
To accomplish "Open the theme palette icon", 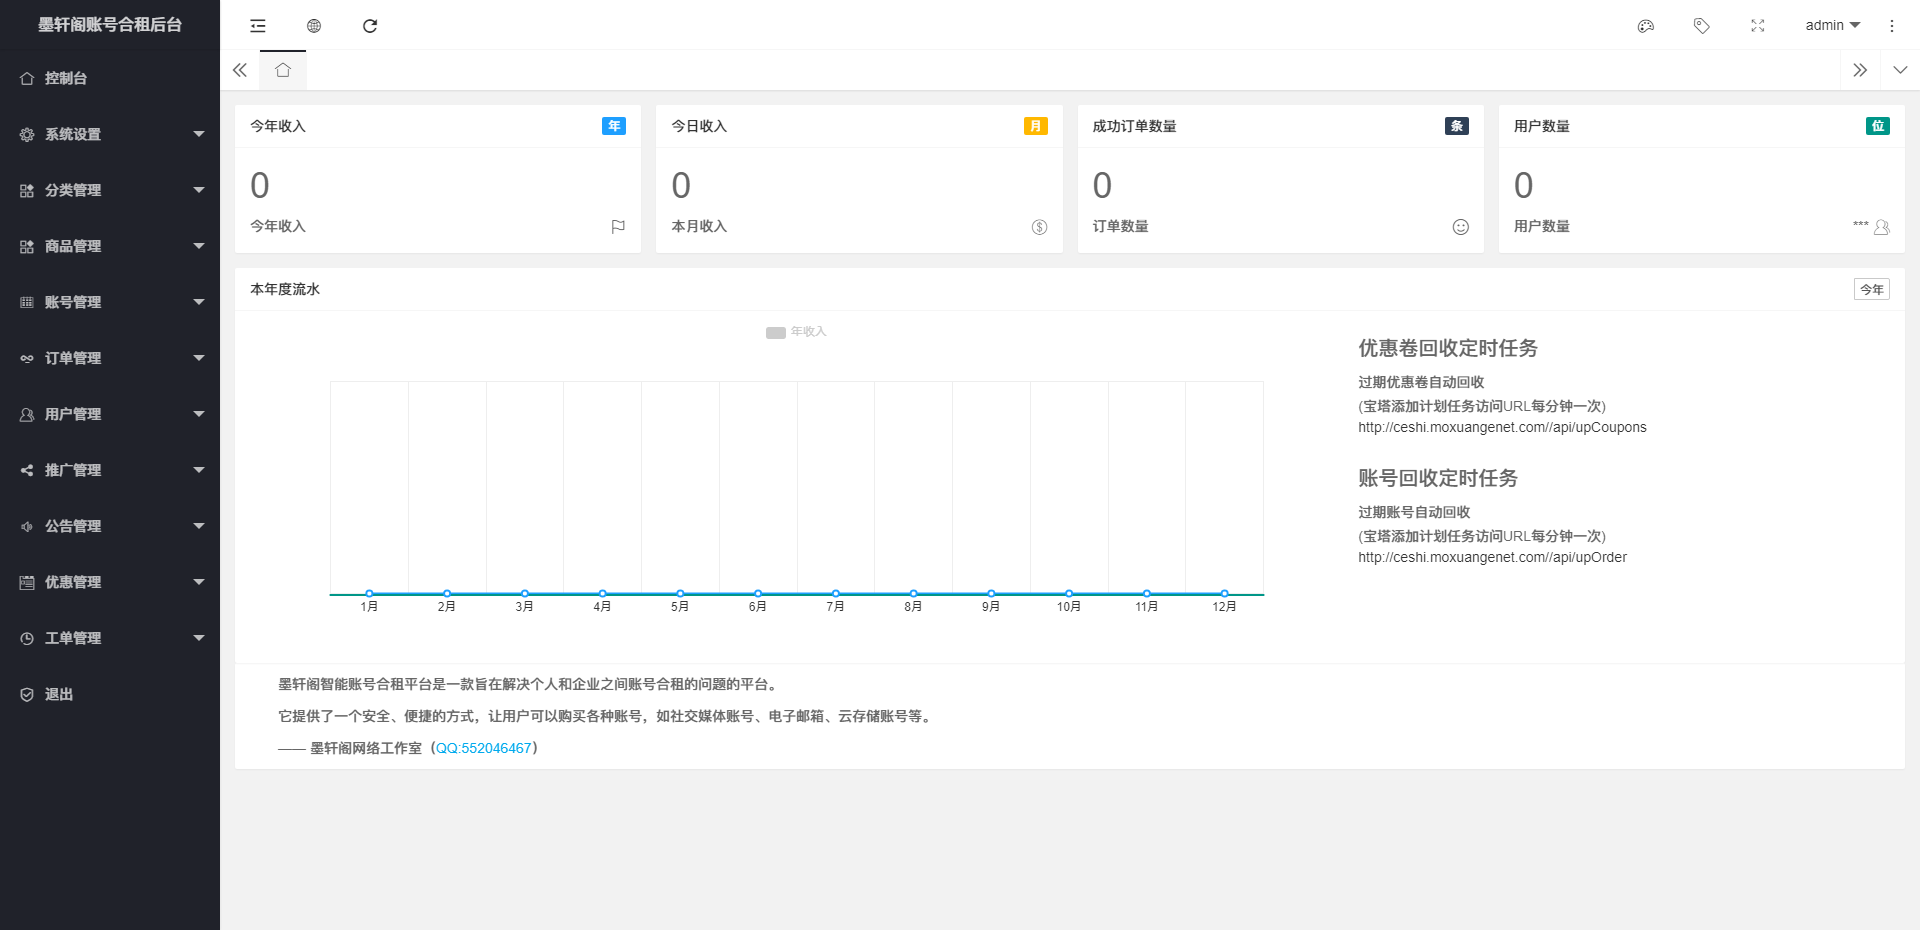I will [x=1646, y=26].
